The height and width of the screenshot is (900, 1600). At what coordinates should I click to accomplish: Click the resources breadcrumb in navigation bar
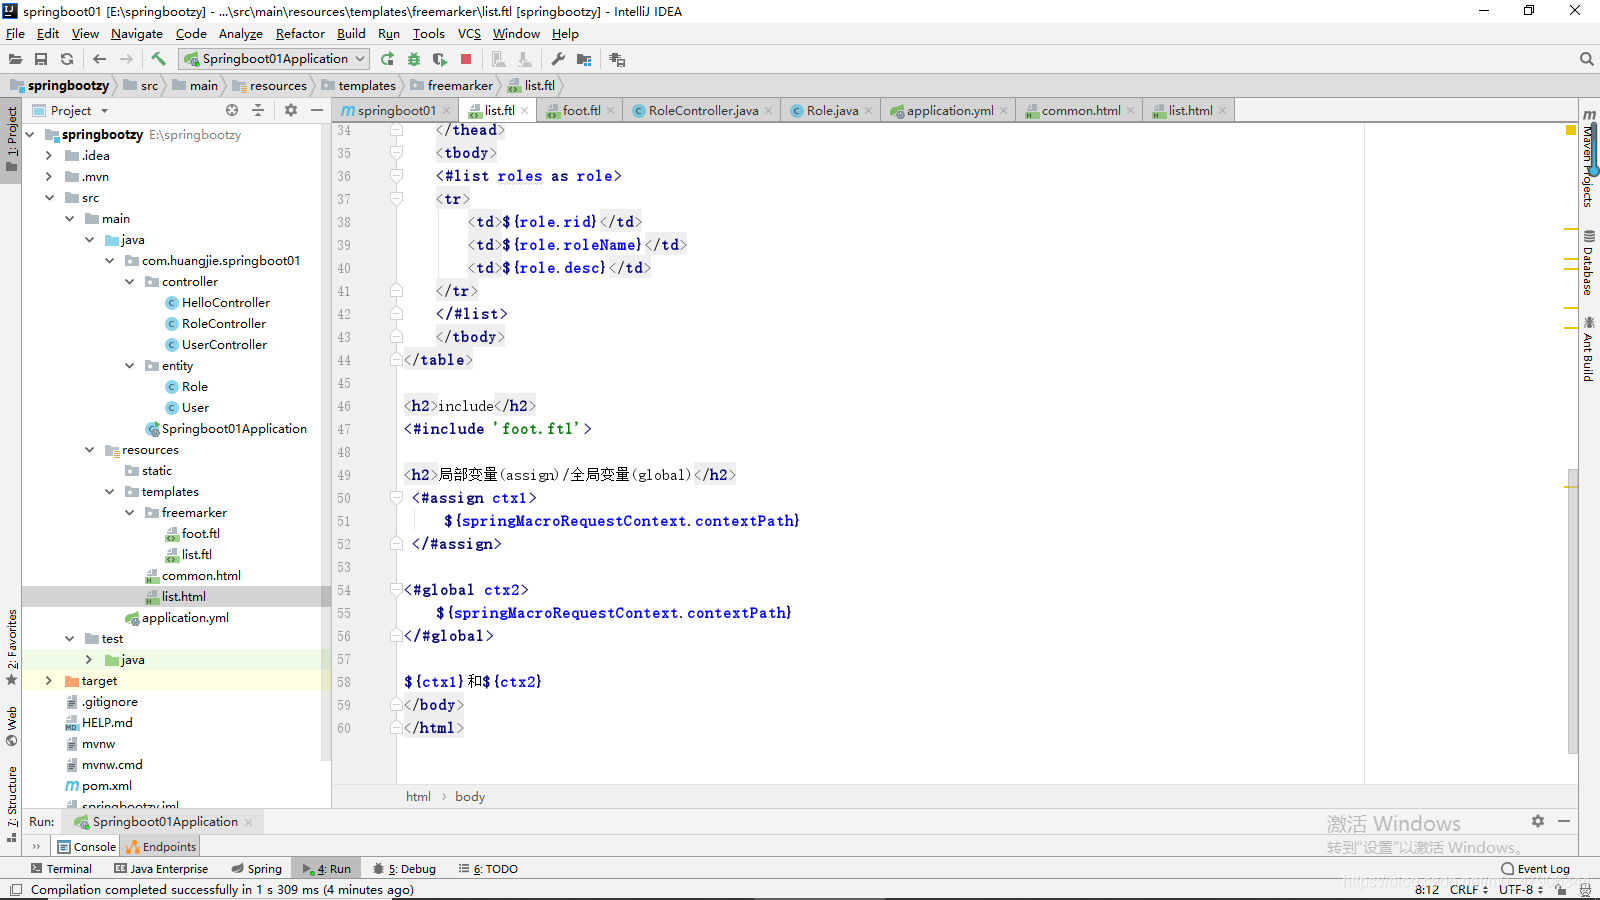coord(269,85)
